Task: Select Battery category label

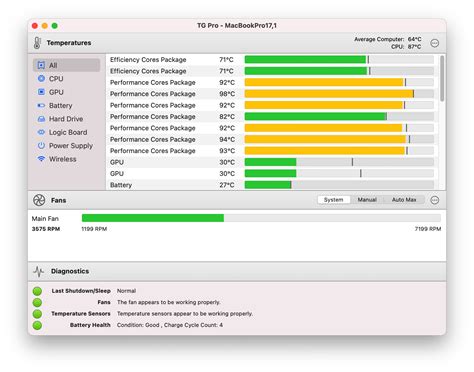Action: coord(60,105)
